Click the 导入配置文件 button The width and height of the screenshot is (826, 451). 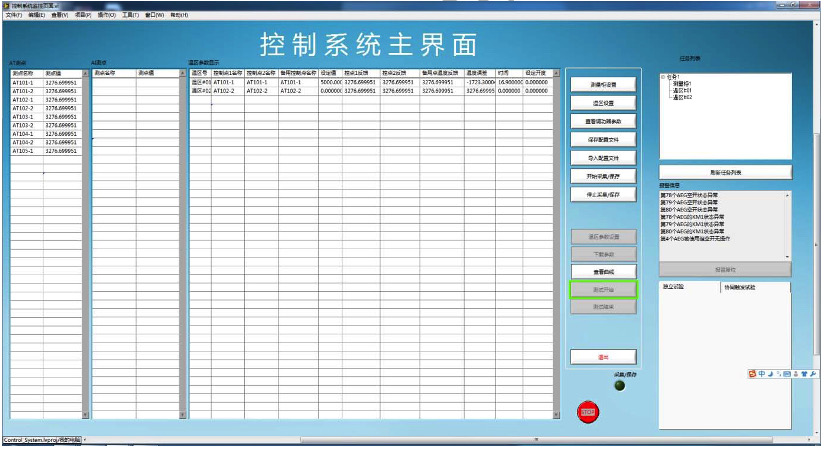coord(603,158)
